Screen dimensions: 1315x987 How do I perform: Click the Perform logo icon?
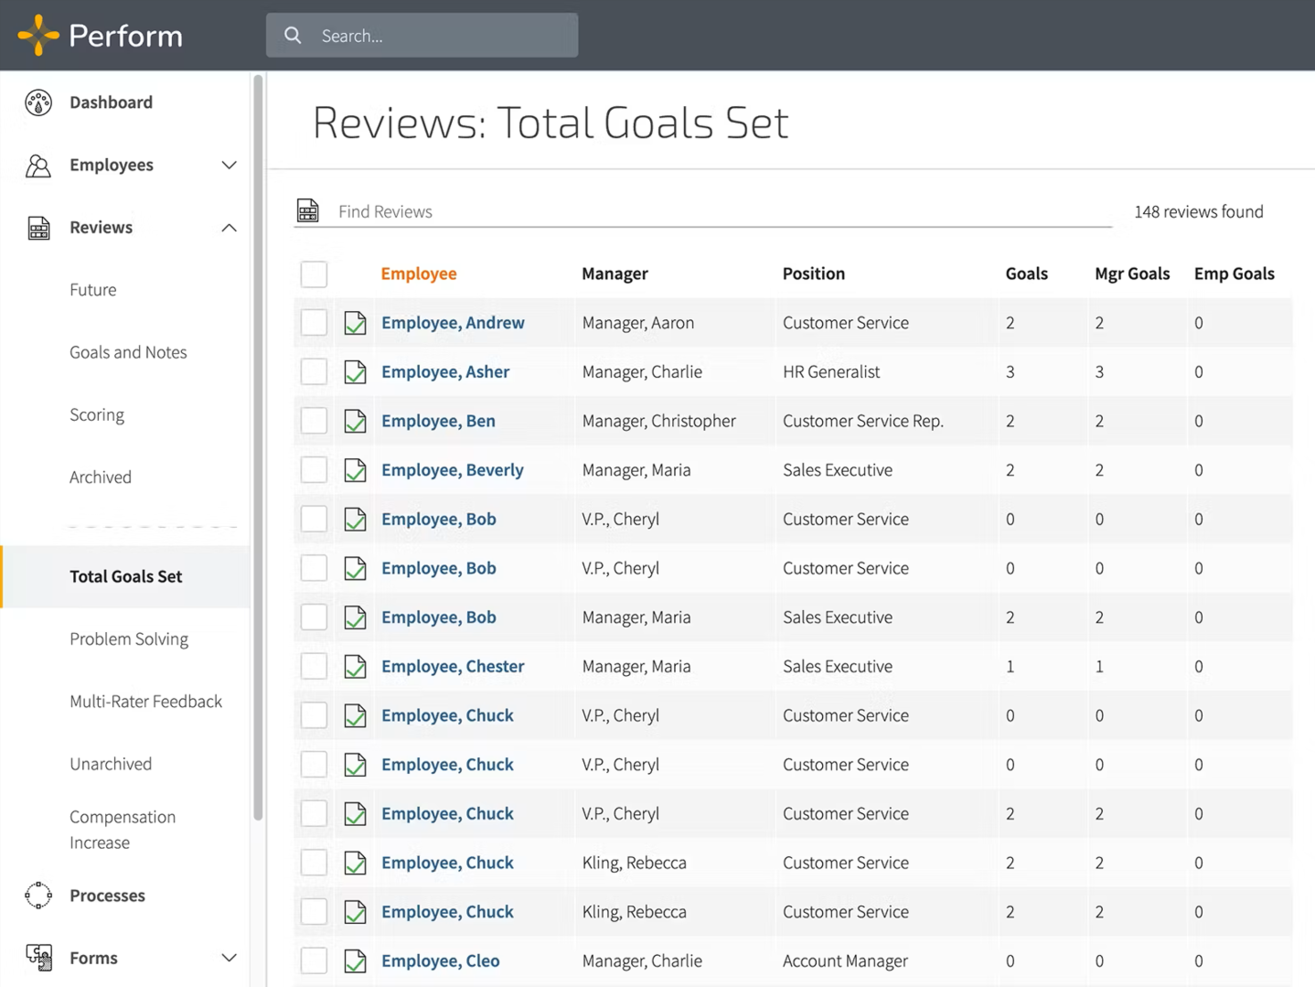[38, 35]
